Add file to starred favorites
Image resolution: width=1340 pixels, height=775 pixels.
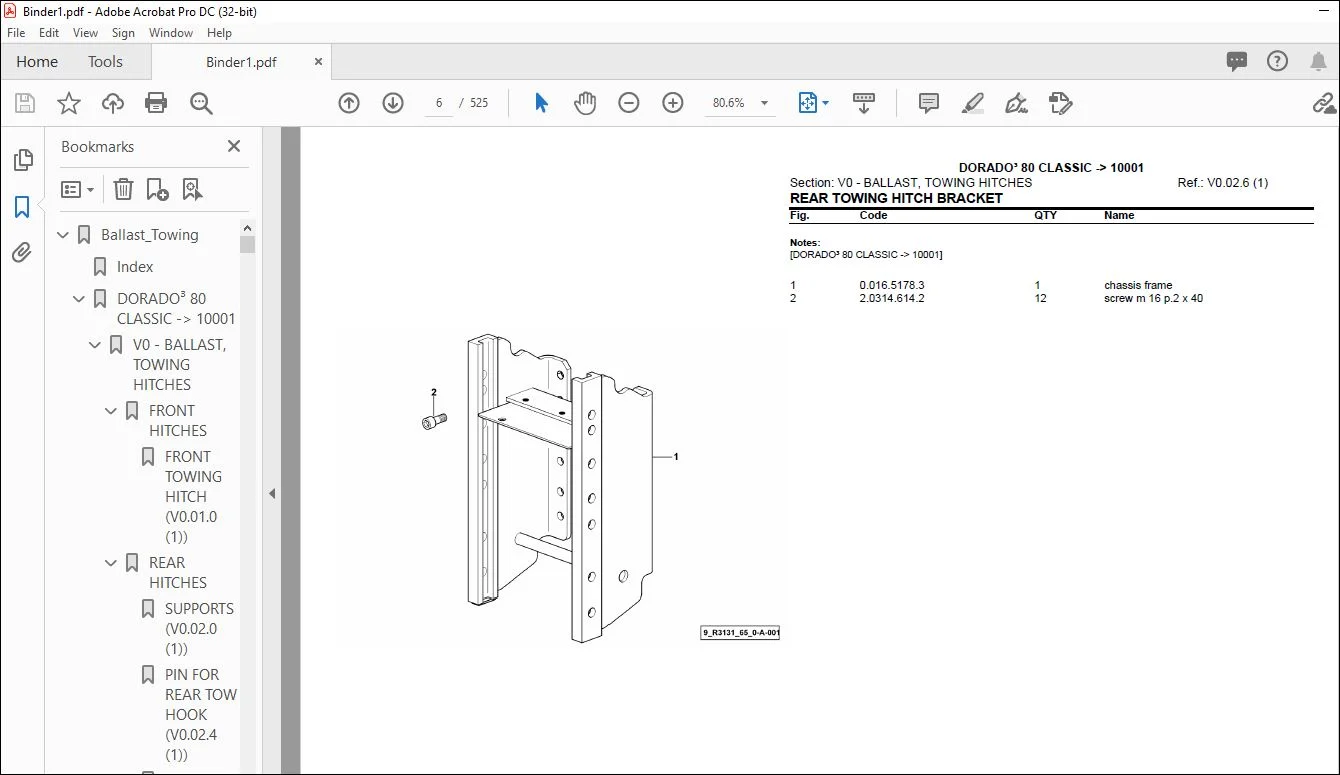coord(69,103)
